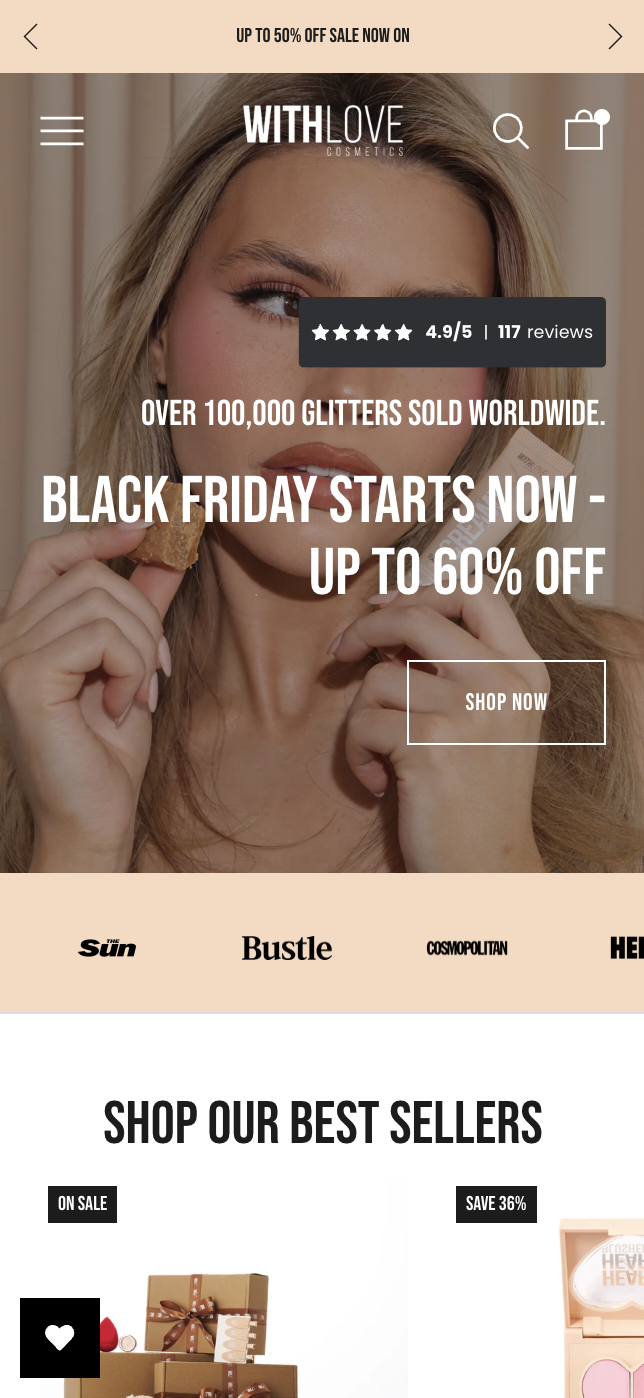Screen dimensions: 644x1398
Task: Click the Black Friday headline text
Action: pyautogui.click(x=323, y=537)
